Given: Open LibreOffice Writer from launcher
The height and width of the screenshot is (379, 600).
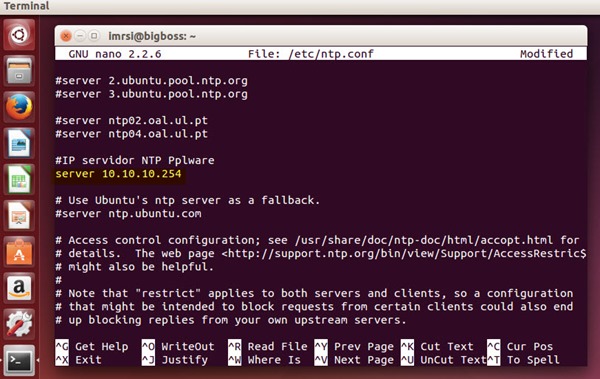Looking at the screenshot, I should coord(19,143).
